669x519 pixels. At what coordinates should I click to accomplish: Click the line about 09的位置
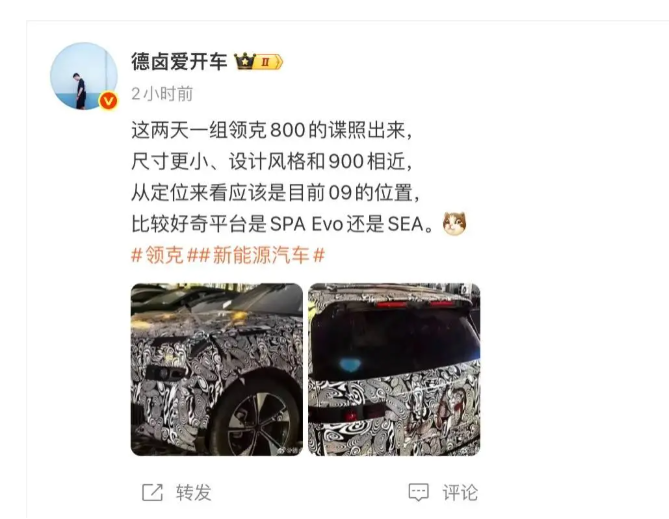click(275, 193)
